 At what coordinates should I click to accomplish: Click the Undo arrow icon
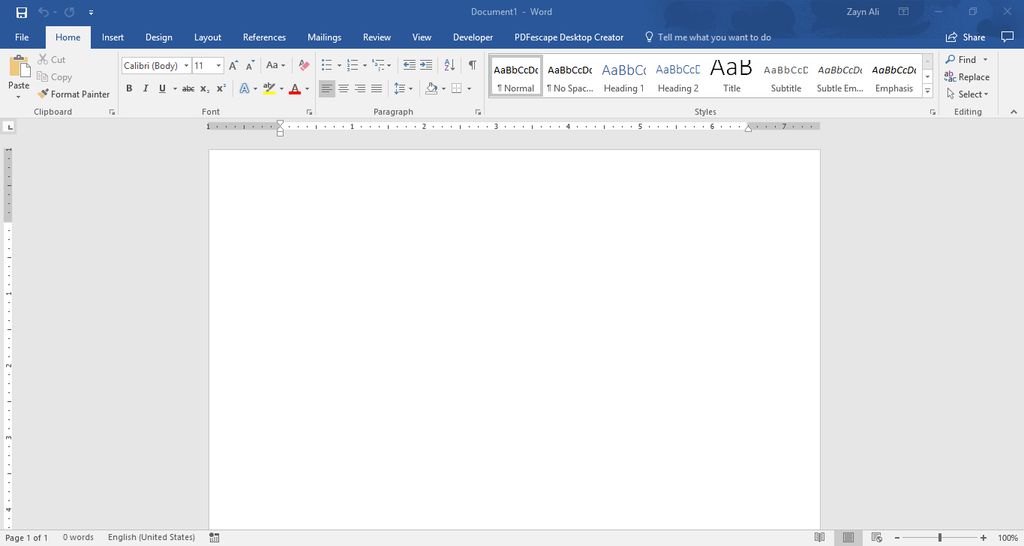44,12
